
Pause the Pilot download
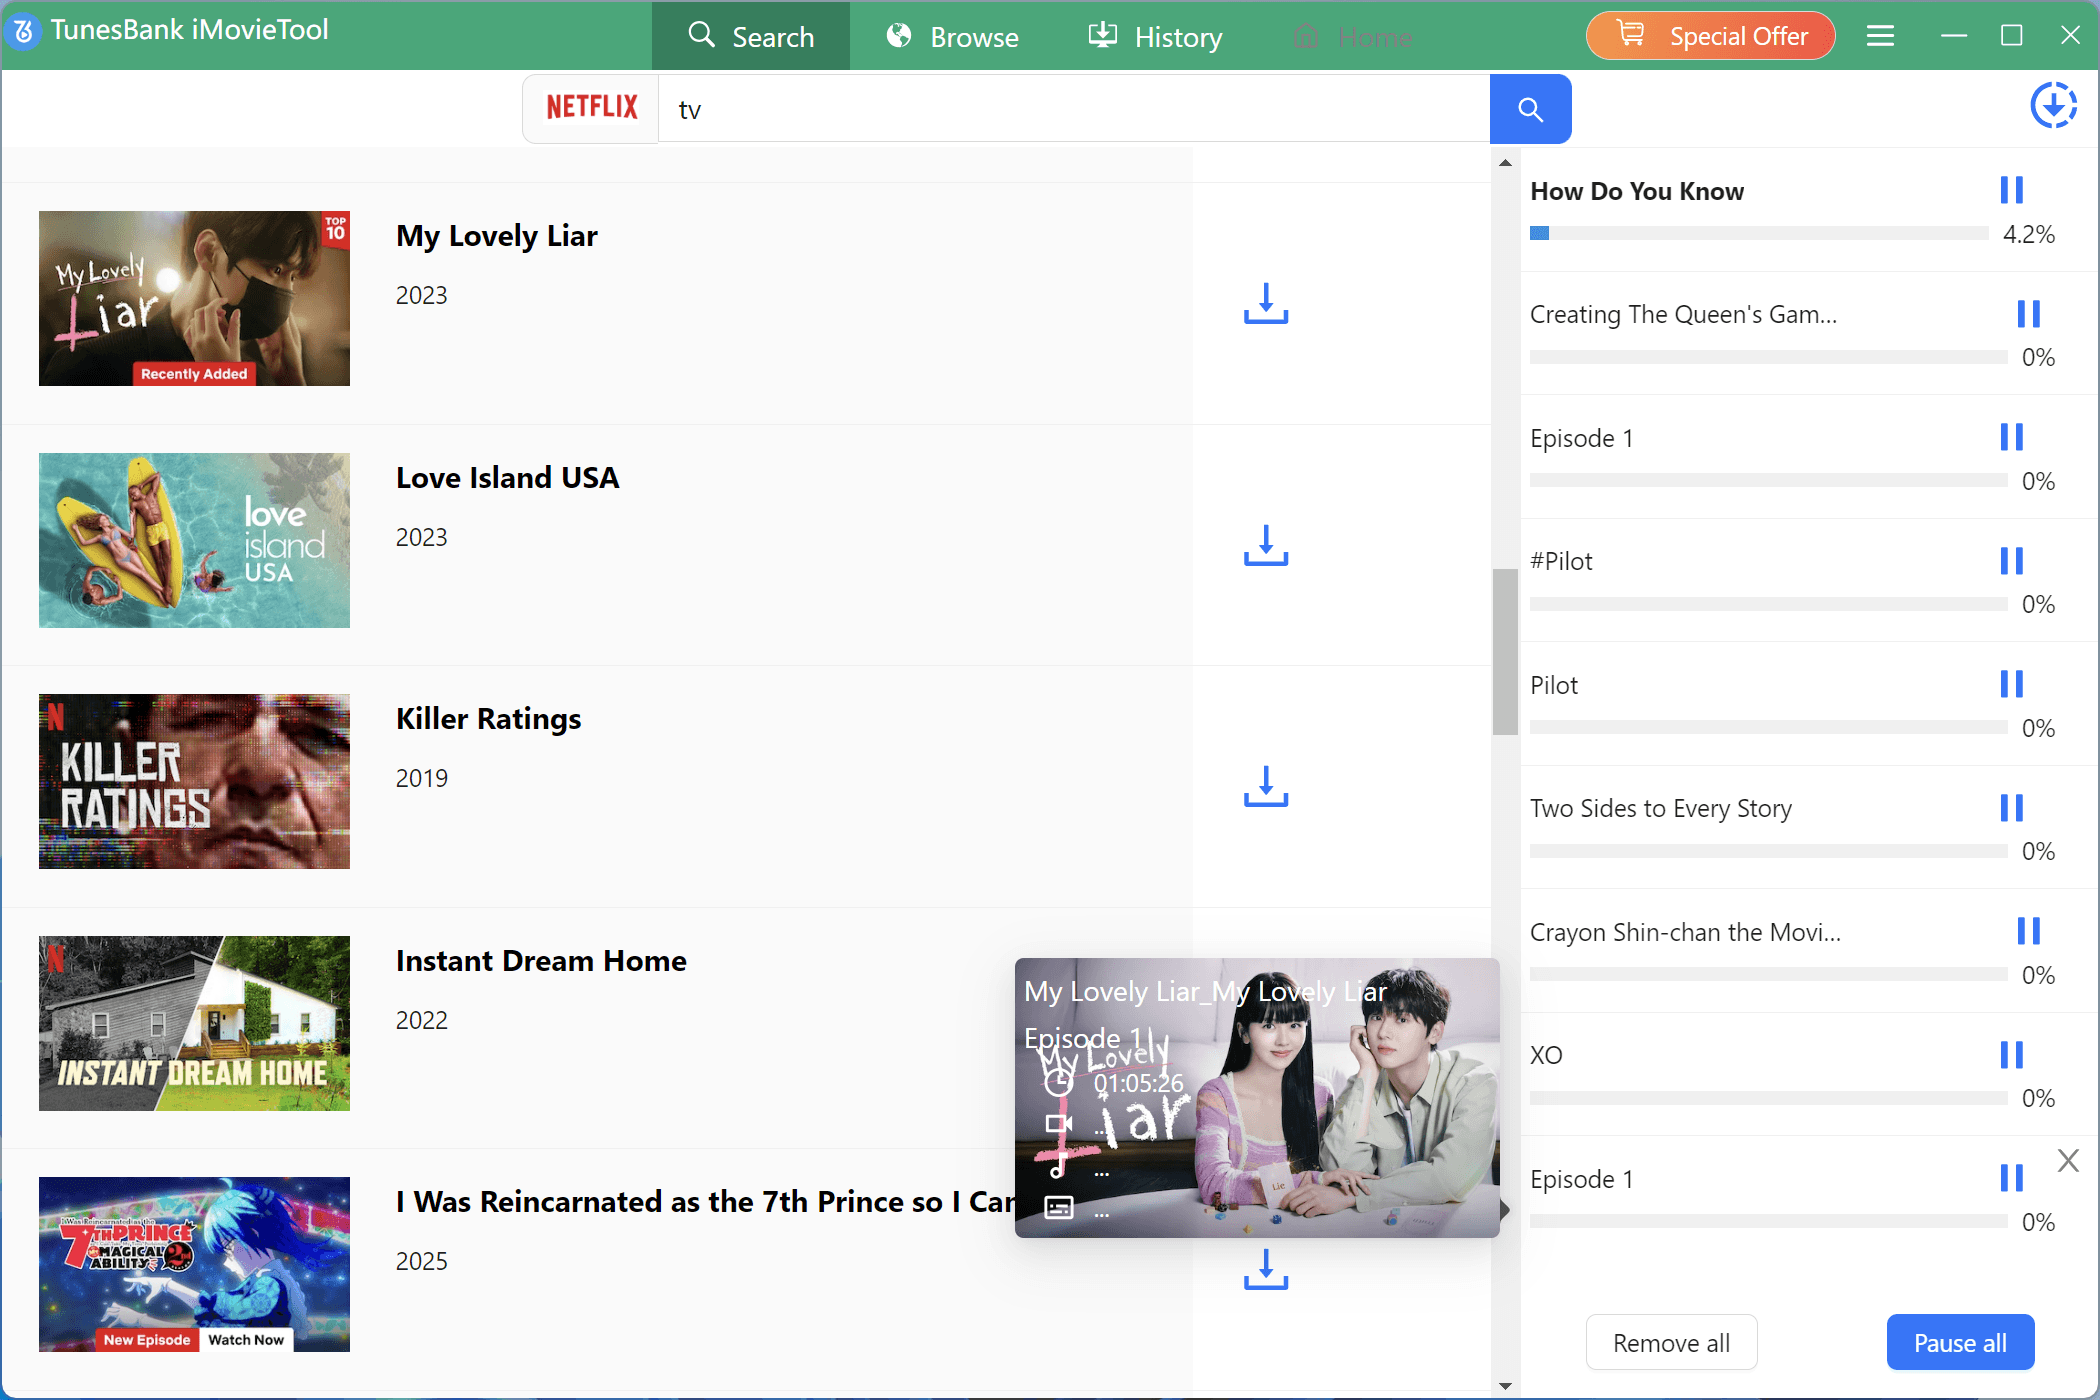pos(2011,684)
